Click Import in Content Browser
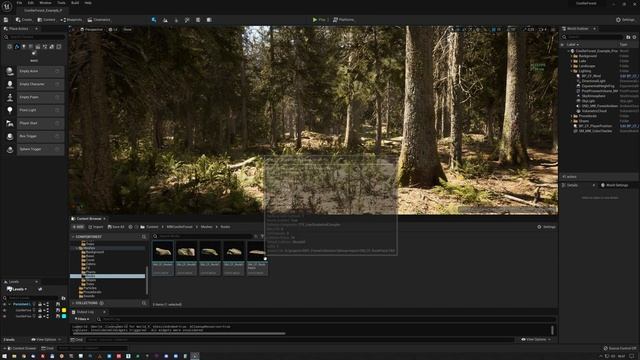The height and width of the screenshot is (360, 640). (x=96, y=227)
